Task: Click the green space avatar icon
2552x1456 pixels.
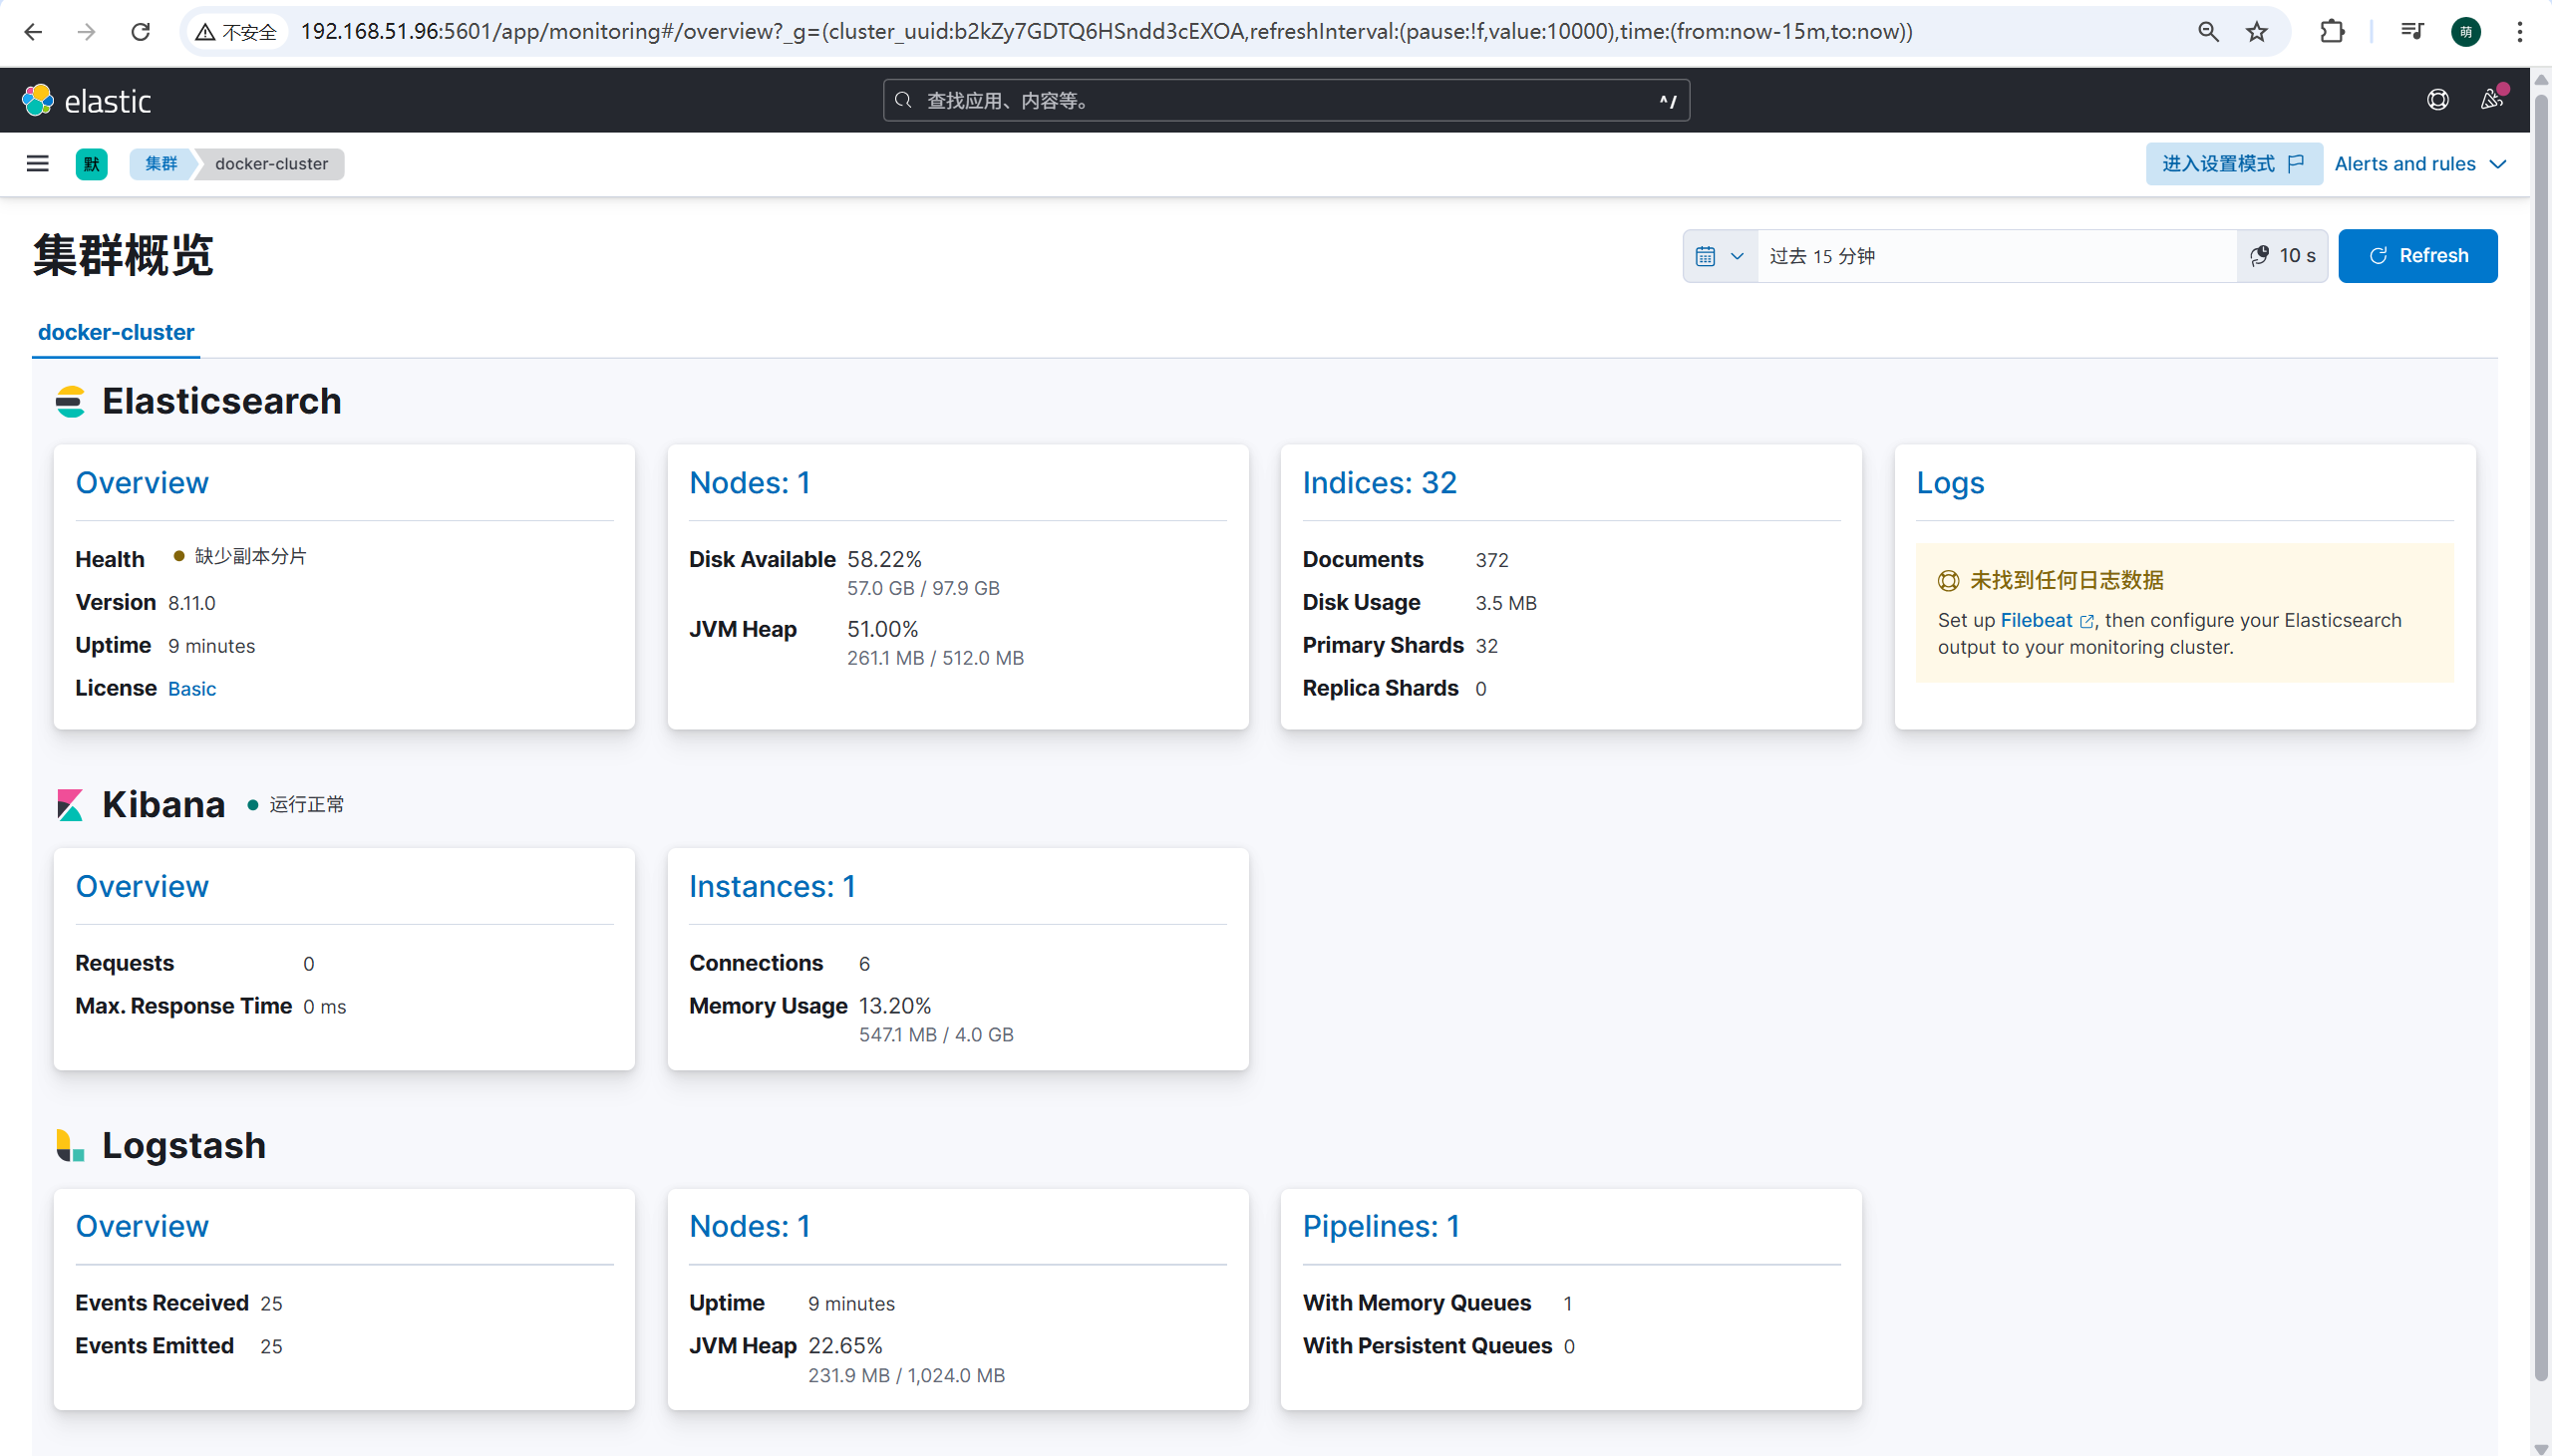Action: click(x=91, y=164)
